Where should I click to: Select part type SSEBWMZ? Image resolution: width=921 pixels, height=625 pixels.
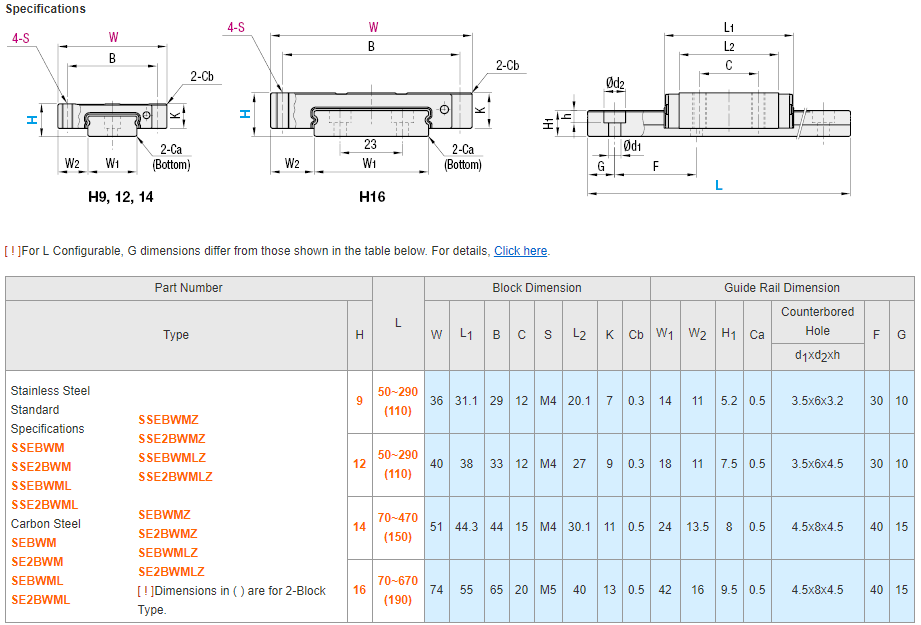coord(169,420)
